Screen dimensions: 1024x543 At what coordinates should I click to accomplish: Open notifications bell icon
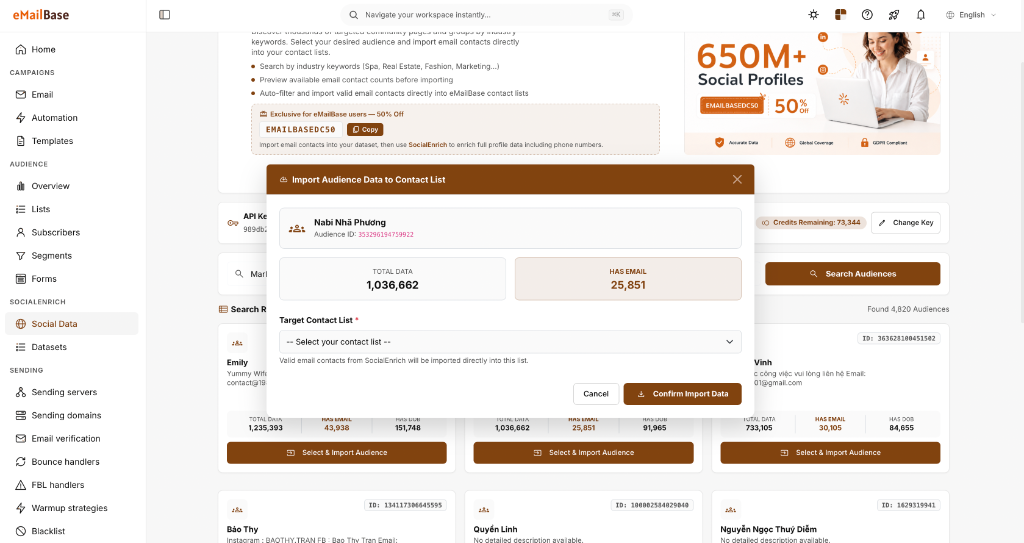pos(921,14)
